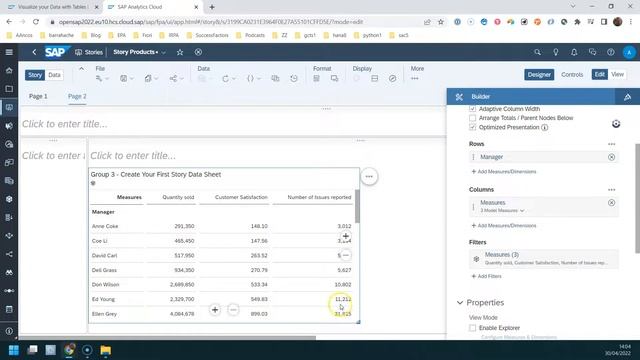Click the SAP logo
Viewport: 640px width, 360px height.
55,52
